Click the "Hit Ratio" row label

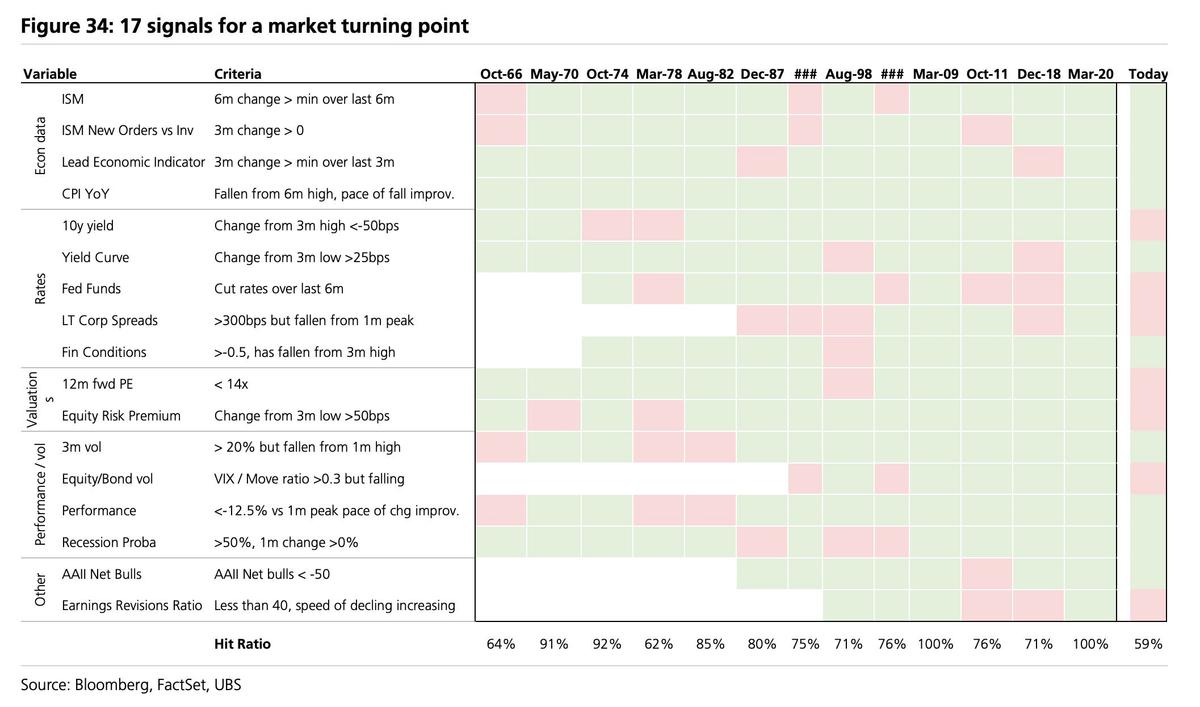(242, 644)
